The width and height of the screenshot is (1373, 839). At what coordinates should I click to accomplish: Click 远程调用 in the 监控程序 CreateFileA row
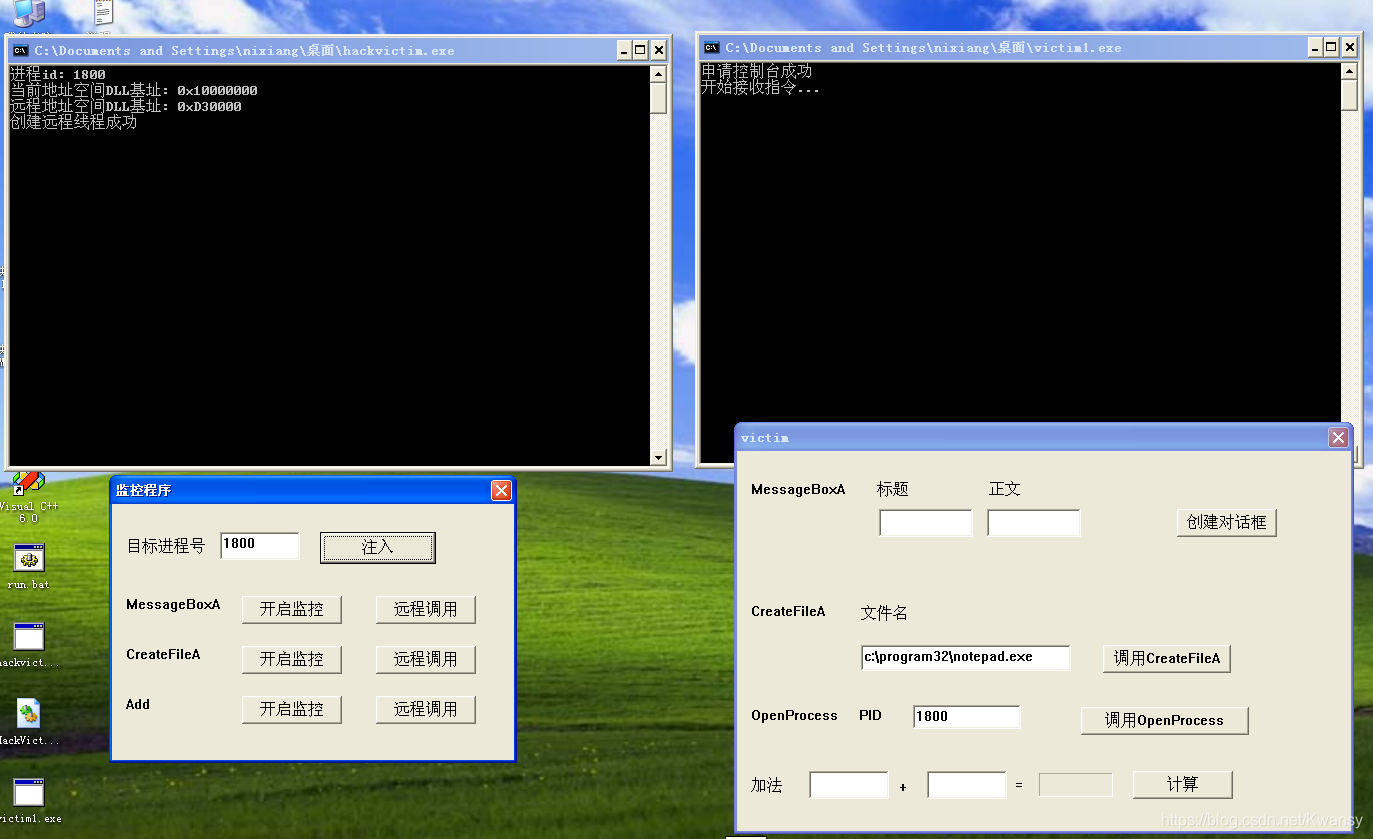click(425, 659)
